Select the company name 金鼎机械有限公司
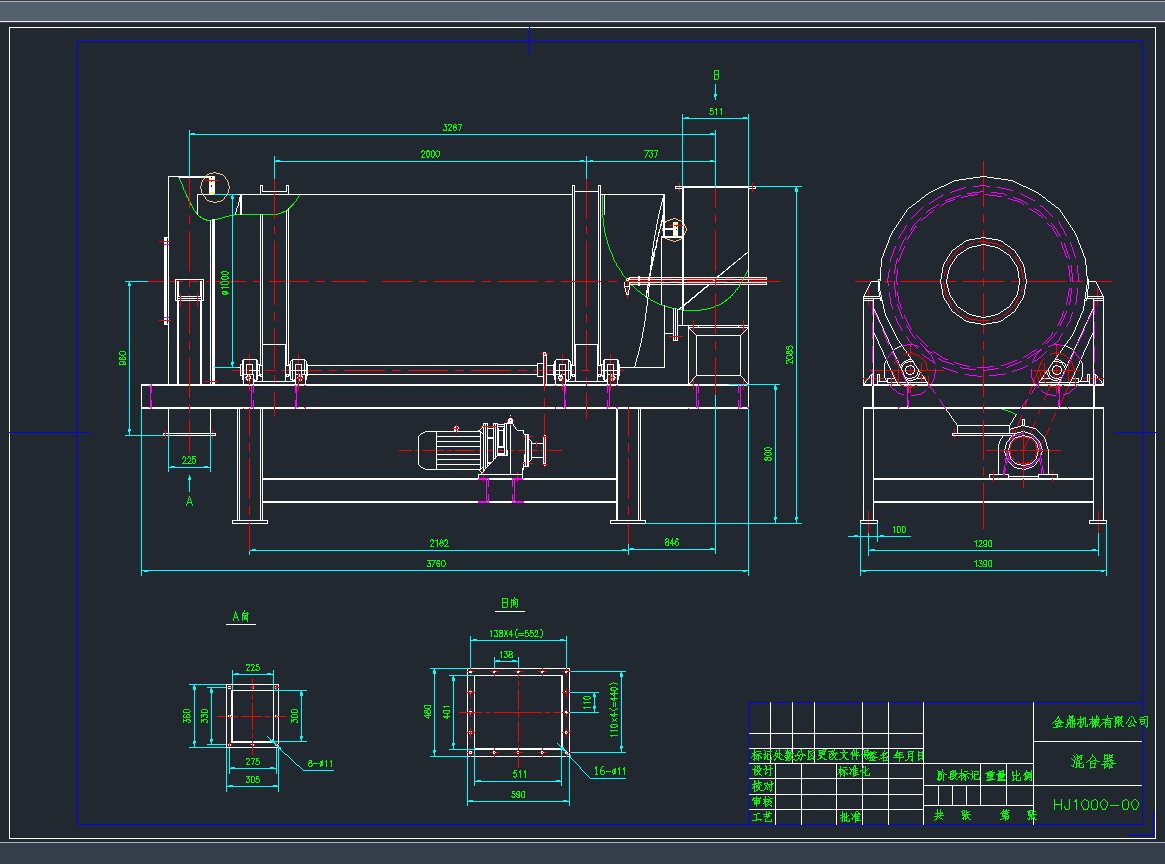Image resolution: width=1165 pixels, height=864 pixels. (1100, 721)
